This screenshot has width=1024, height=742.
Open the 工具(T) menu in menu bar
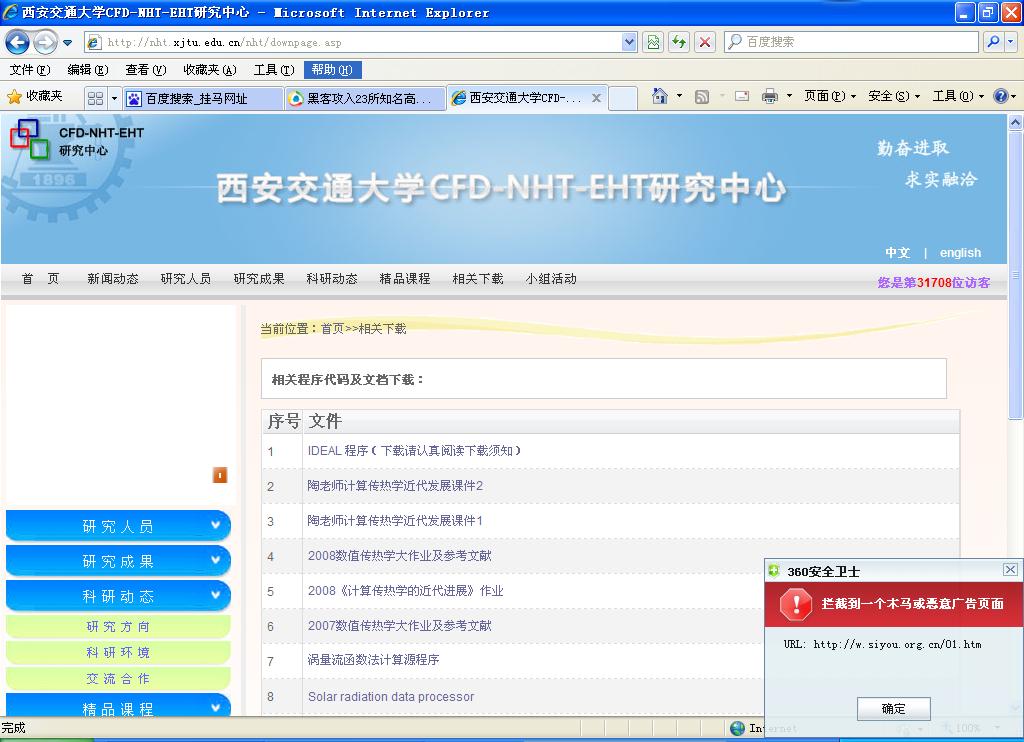point(274,70)
